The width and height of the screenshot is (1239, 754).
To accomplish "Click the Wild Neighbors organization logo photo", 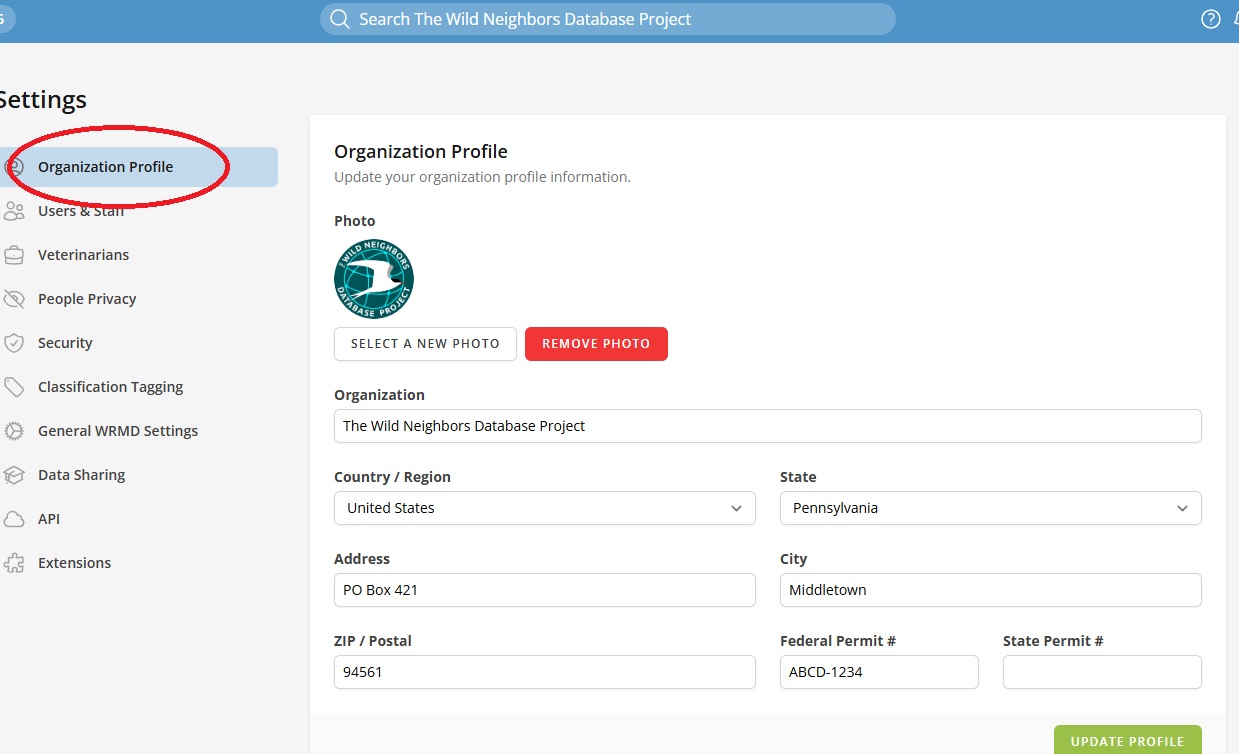I will [374, 279].
